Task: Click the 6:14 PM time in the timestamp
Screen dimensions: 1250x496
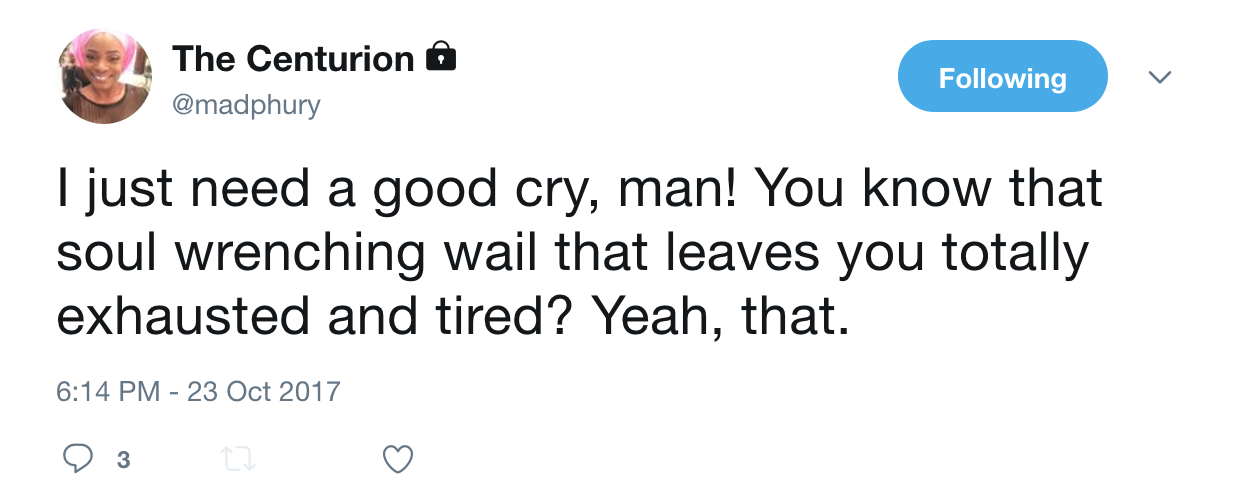Action: pyautogui.click(x=109, y=391)
